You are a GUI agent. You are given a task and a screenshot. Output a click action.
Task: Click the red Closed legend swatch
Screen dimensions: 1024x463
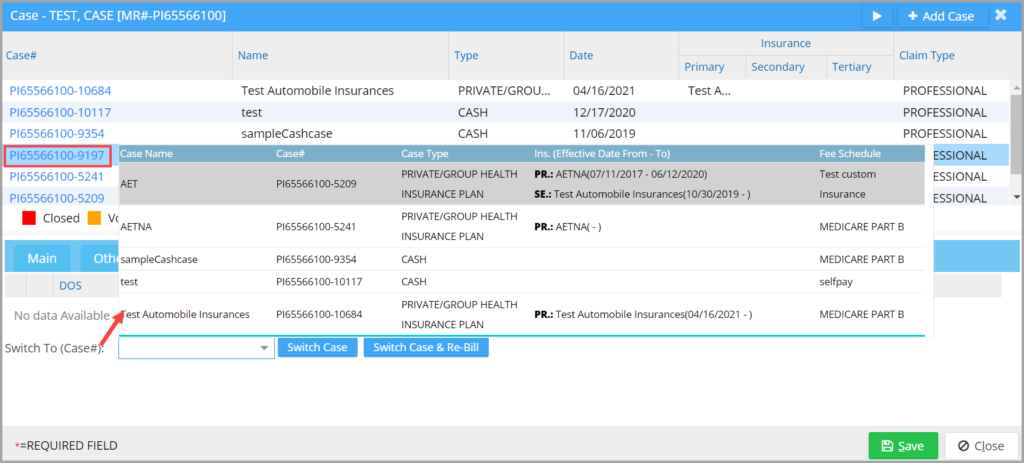29,218
